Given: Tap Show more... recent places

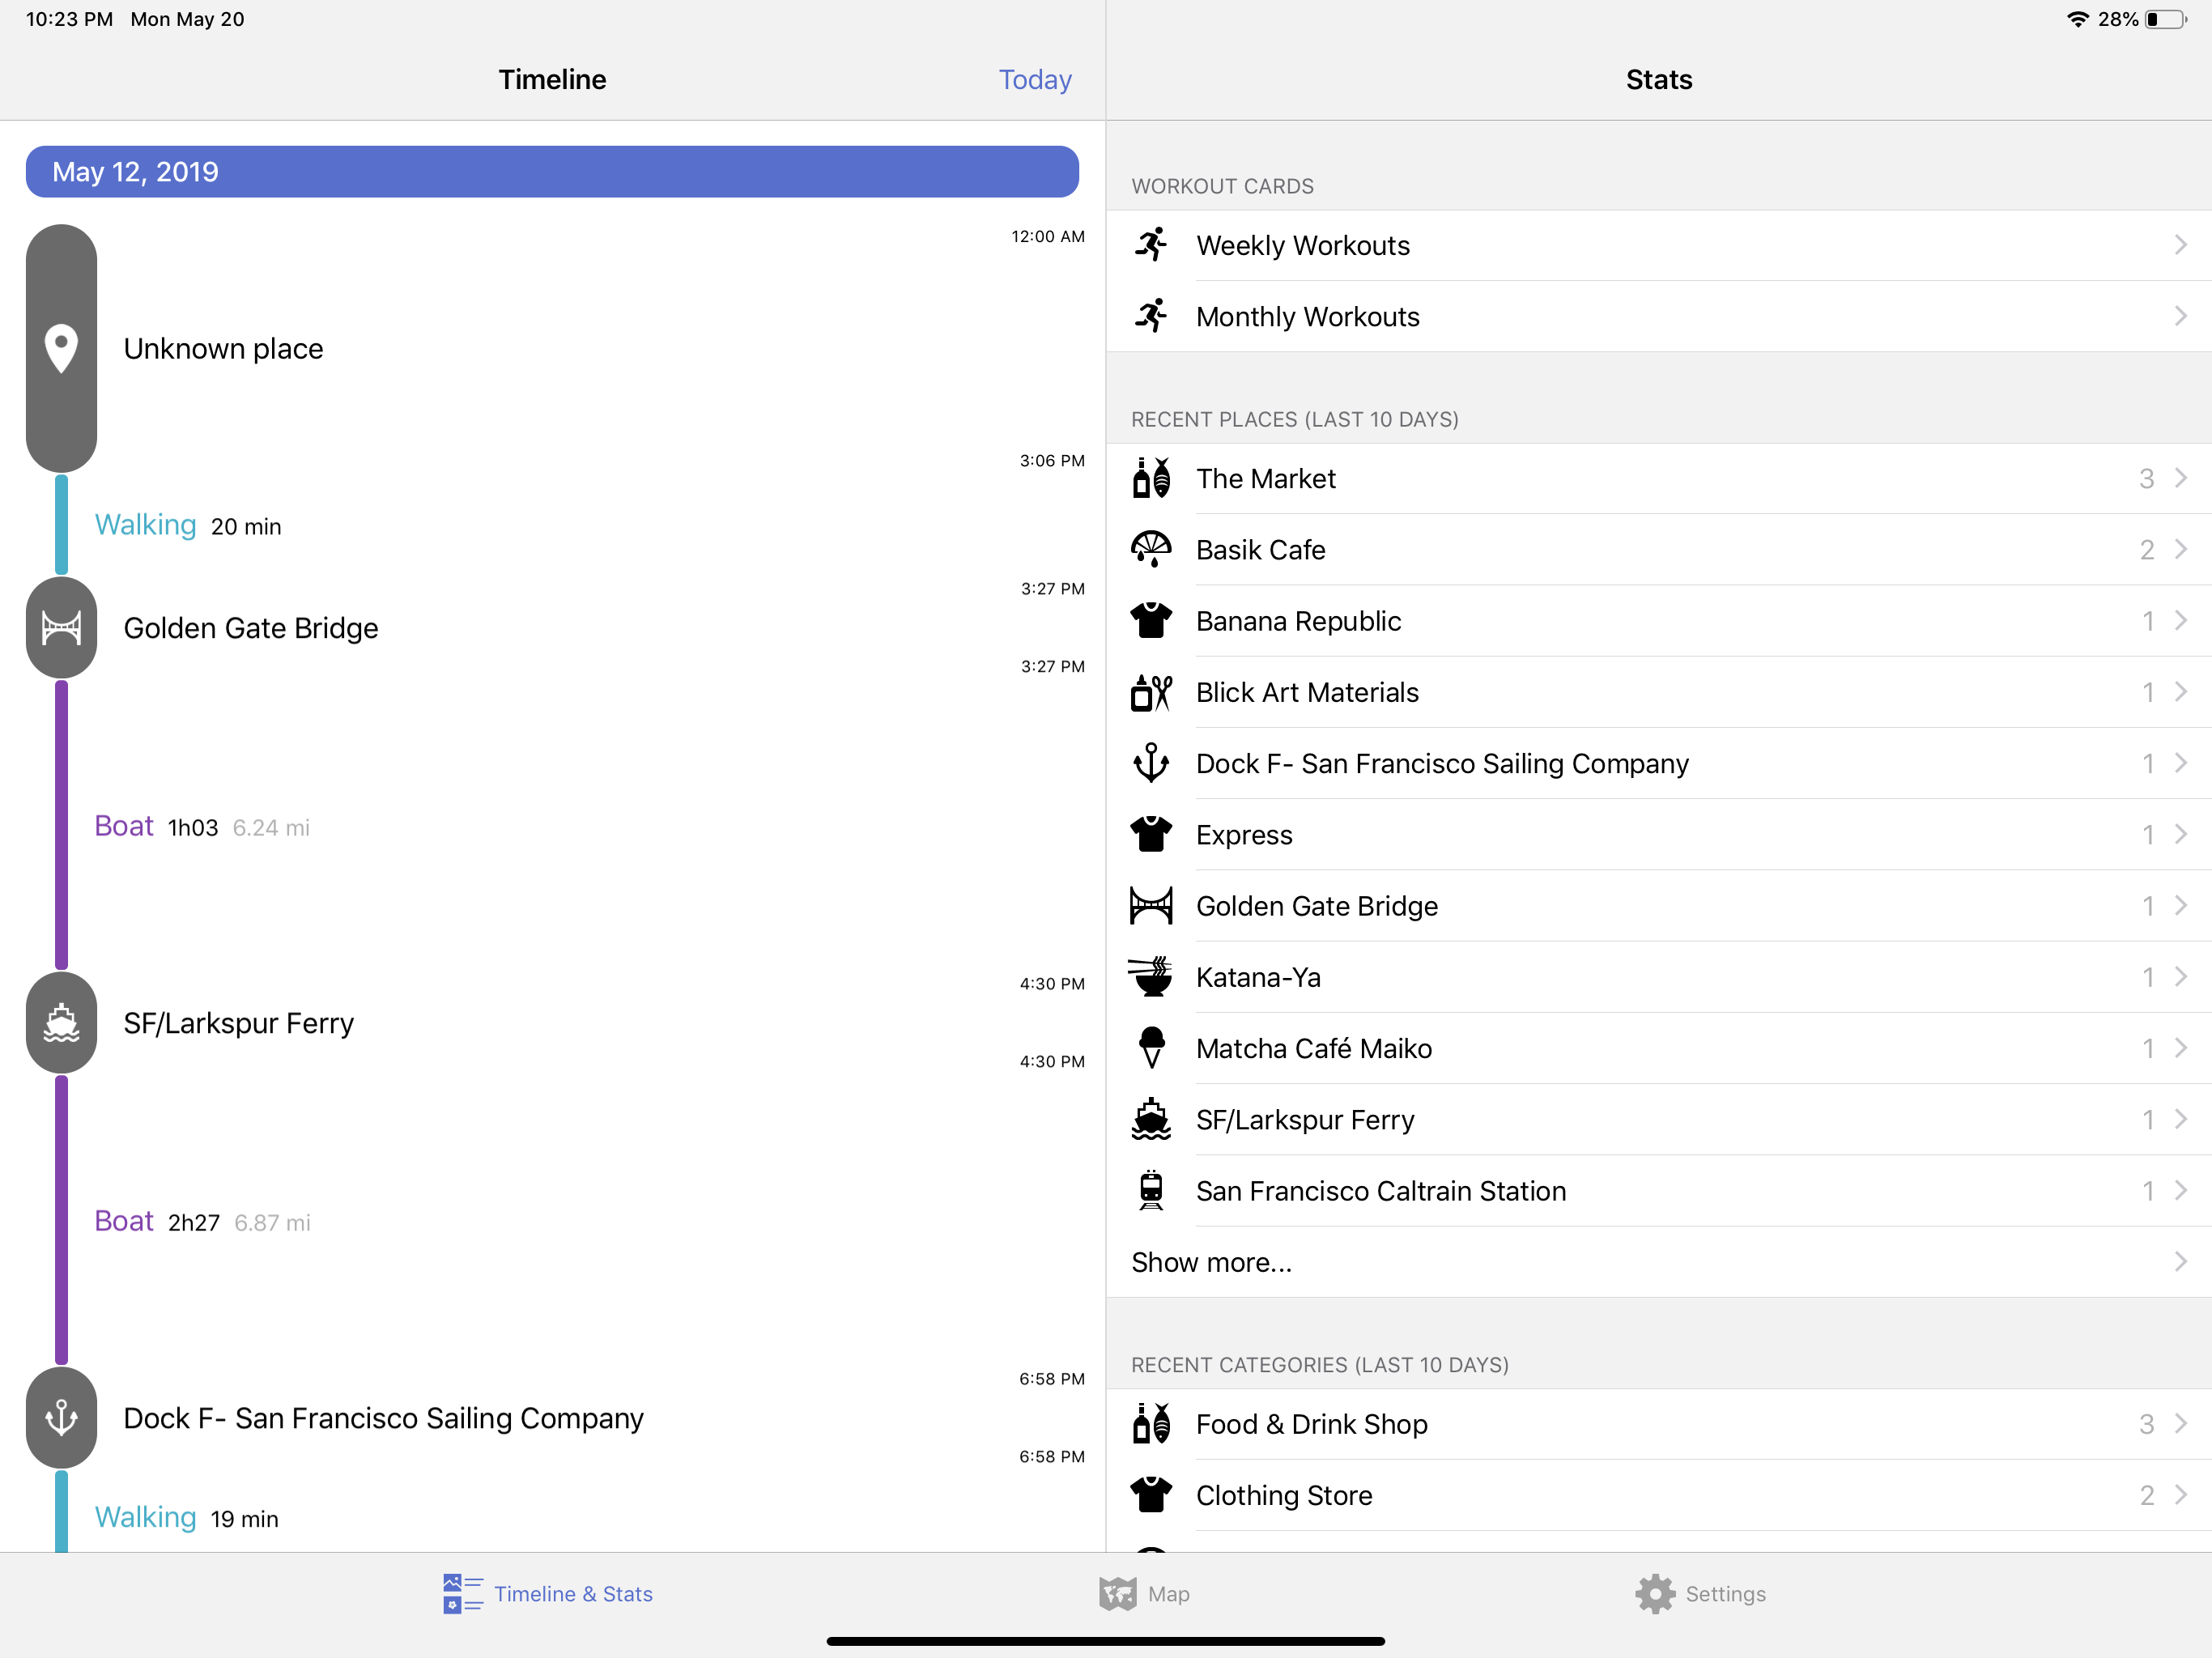Looking at the screenshot, I should 1659,1262.
